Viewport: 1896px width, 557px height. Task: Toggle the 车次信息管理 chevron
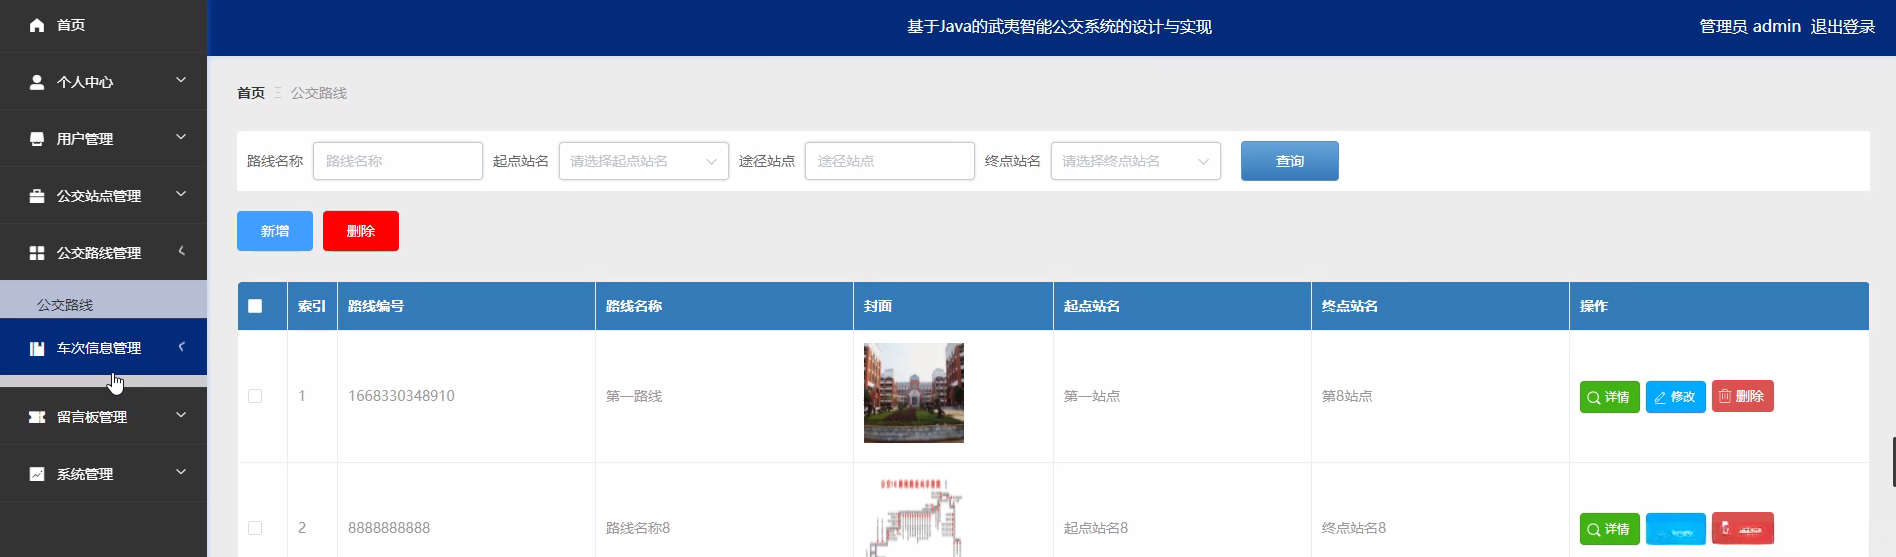[181, 347]
